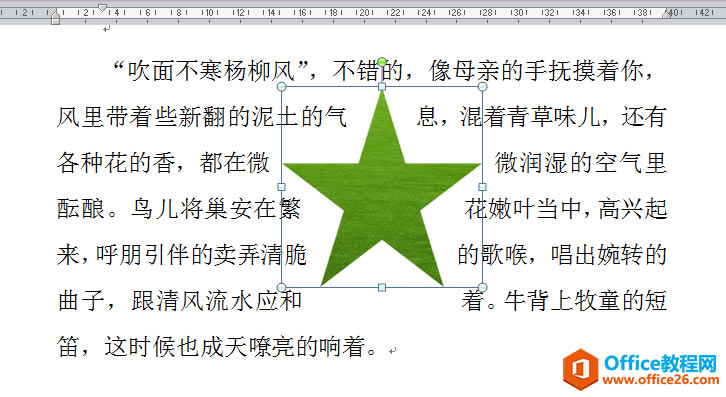Click the text “唱出婉转的”
Screen dimensions: 726x397
608,254
